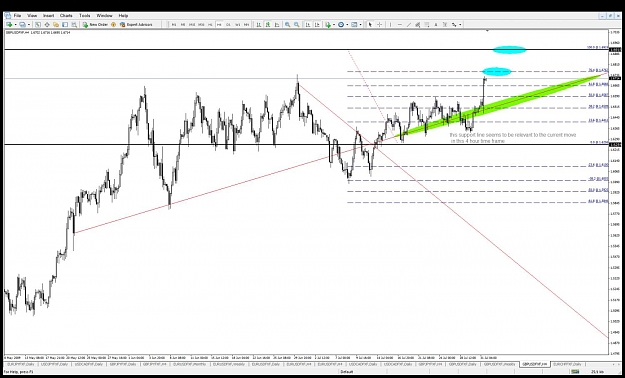This screenshot has width=625, height=378.
Task: Select the Text drawing tool
Action: click(436, 25)
